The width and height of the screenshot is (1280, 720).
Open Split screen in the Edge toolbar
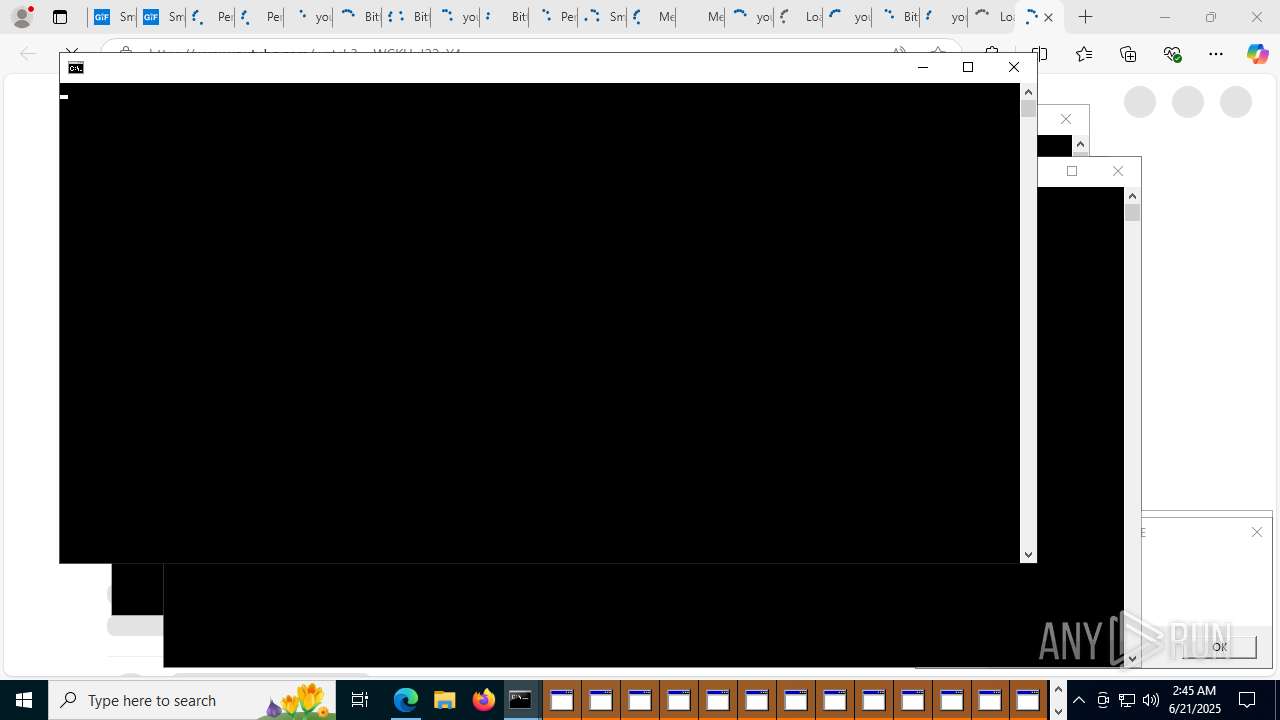pyautogui.click(x=1040, y=54)
